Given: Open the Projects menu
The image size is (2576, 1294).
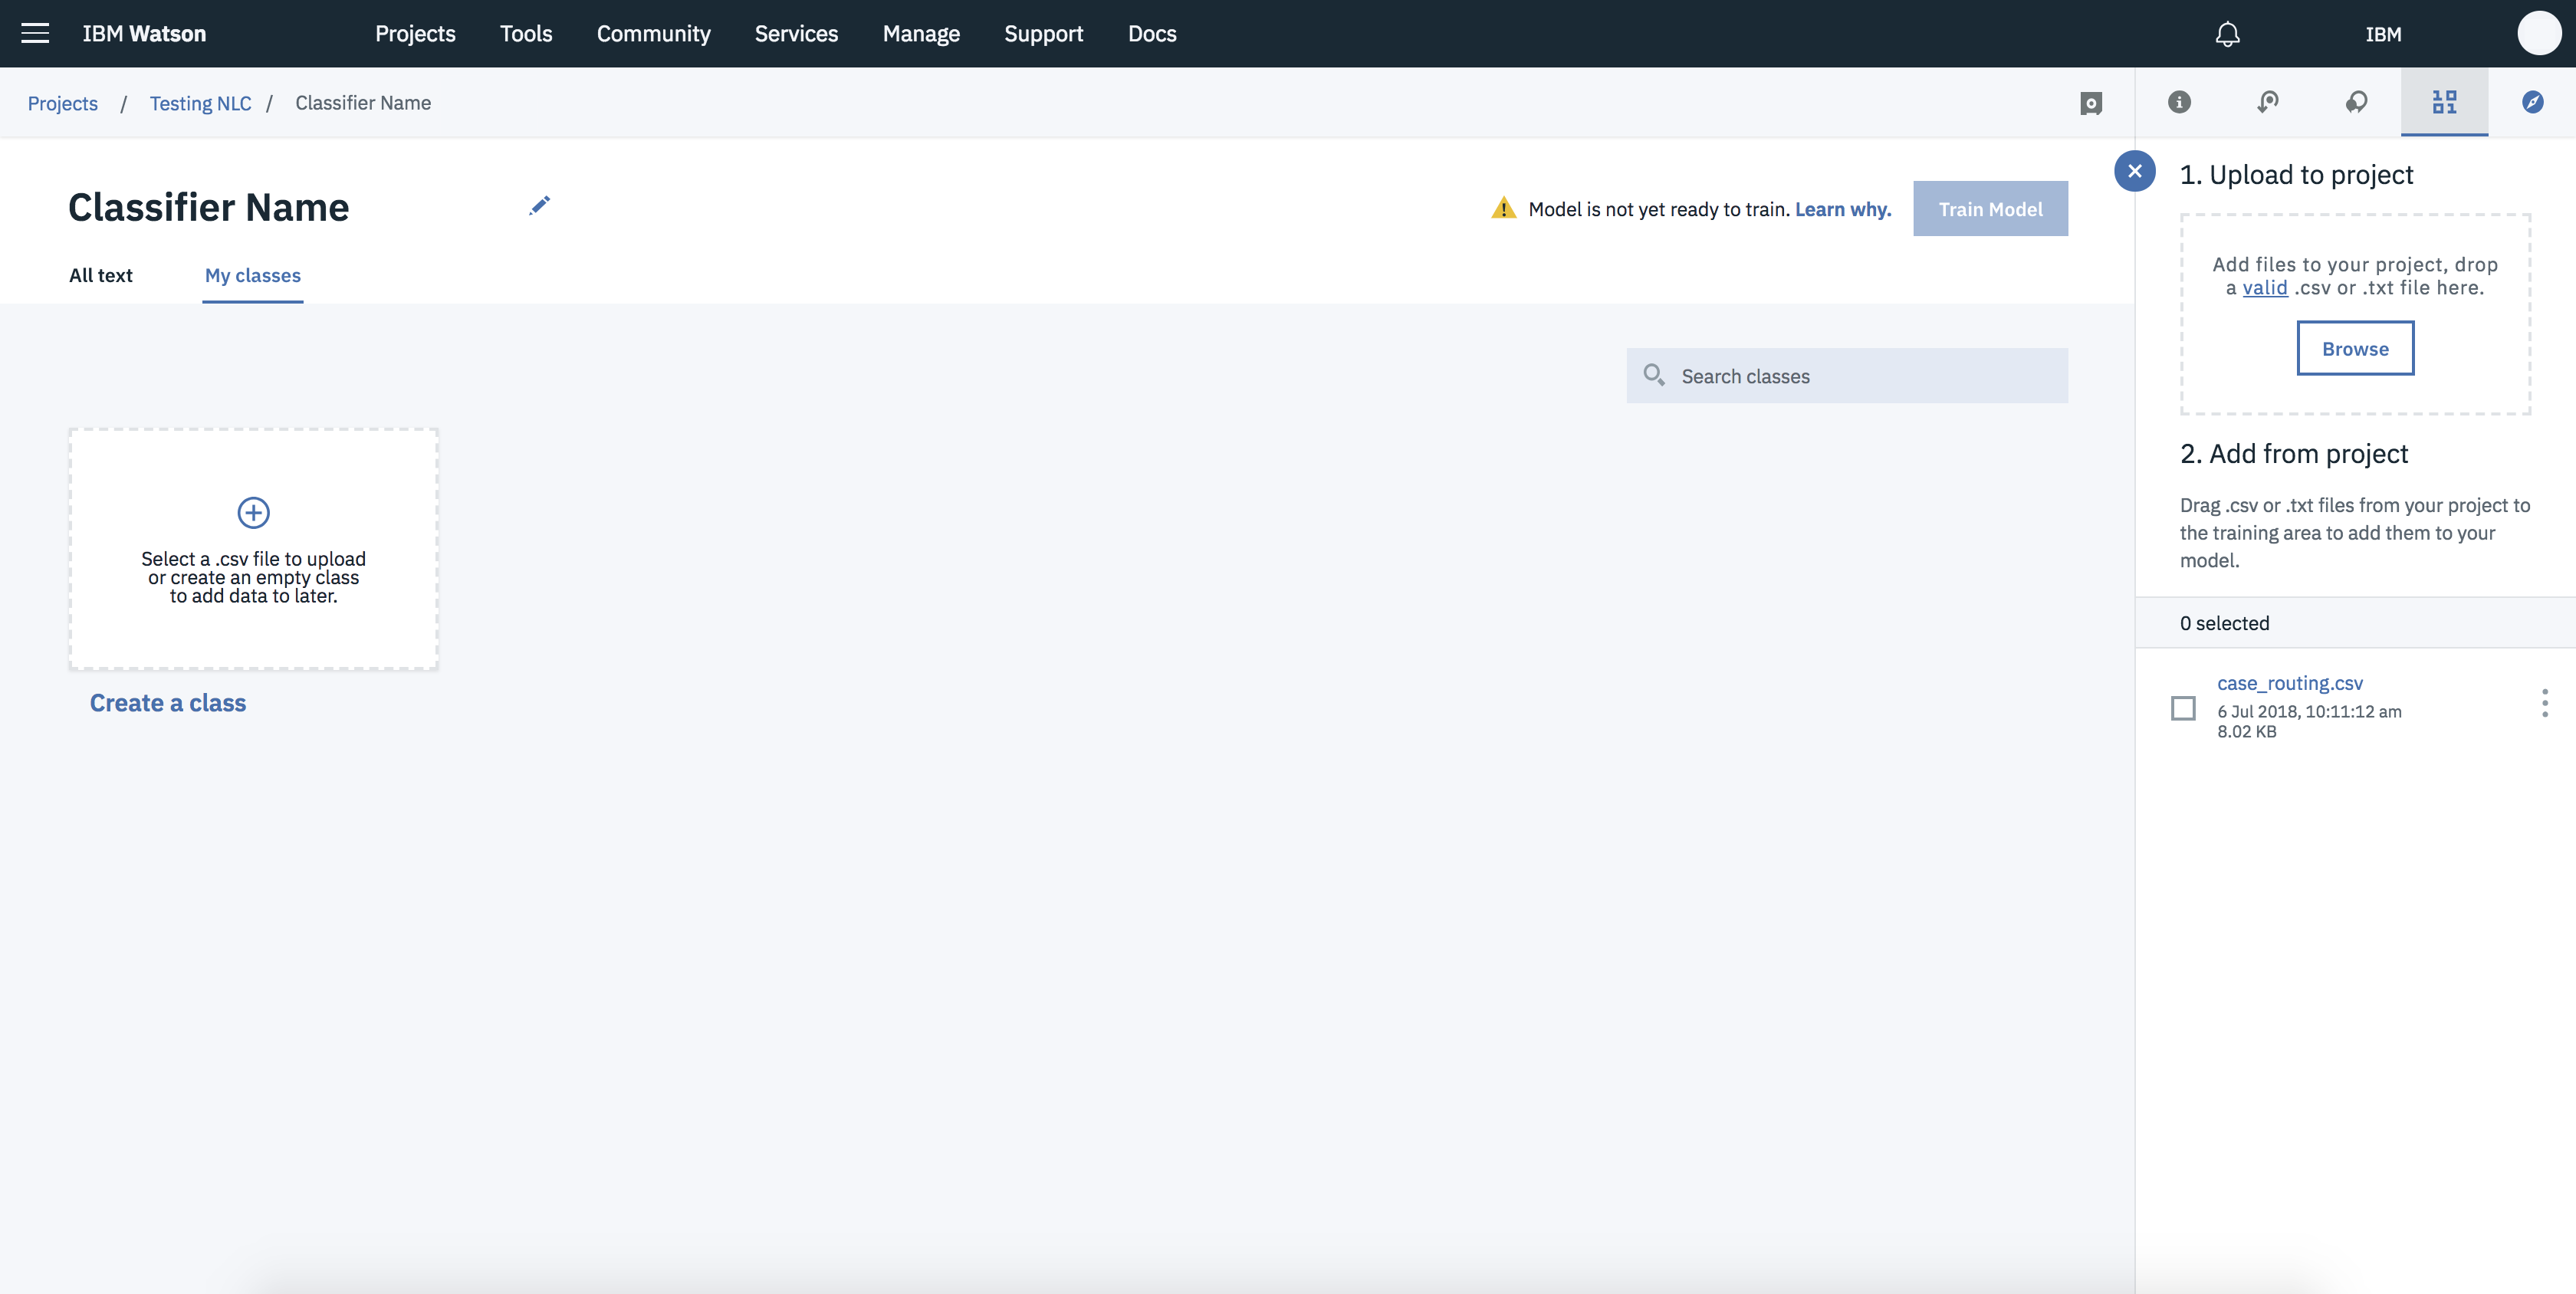Looking at the screenshot, I should (x=415, y=34).
